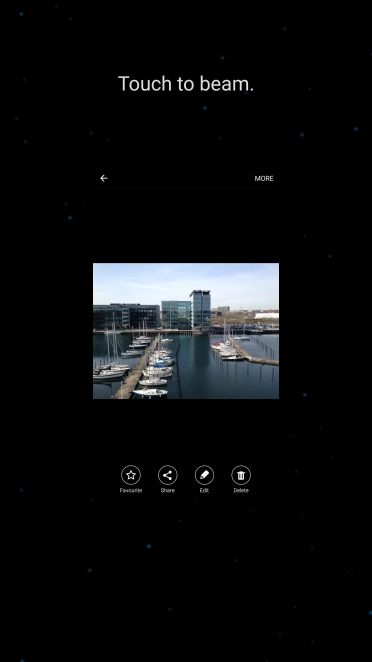
Task: Tap the 'Touch to beam.' heading
Action: click(186, 84)
